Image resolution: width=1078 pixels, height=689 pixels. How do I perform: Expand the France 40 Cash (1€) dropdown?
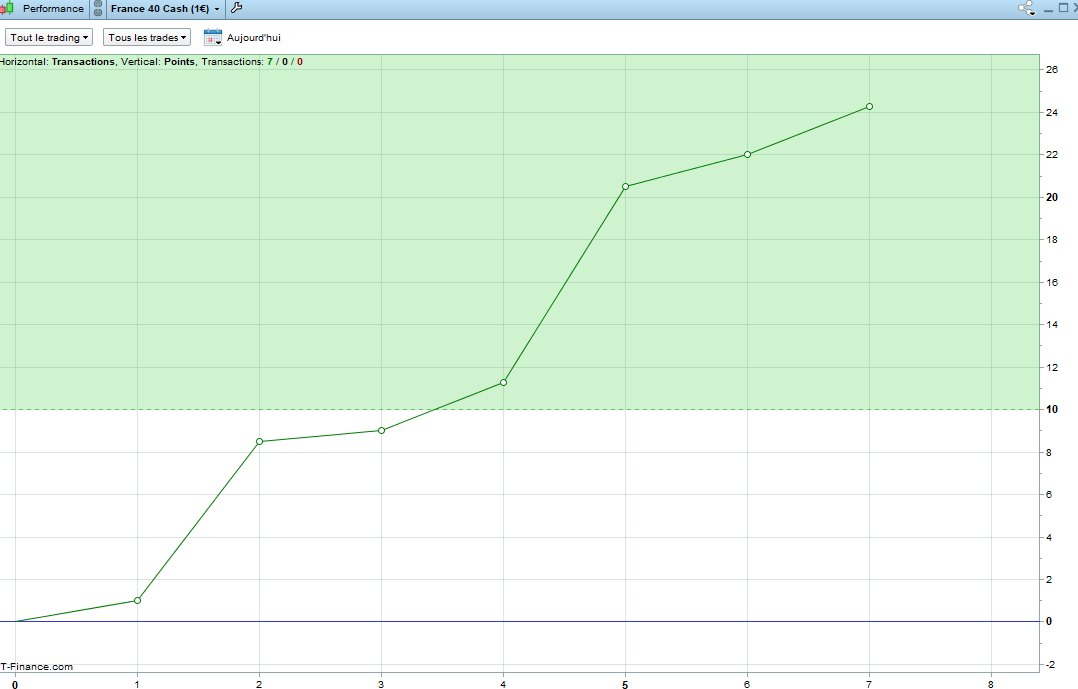coord(165,9)
